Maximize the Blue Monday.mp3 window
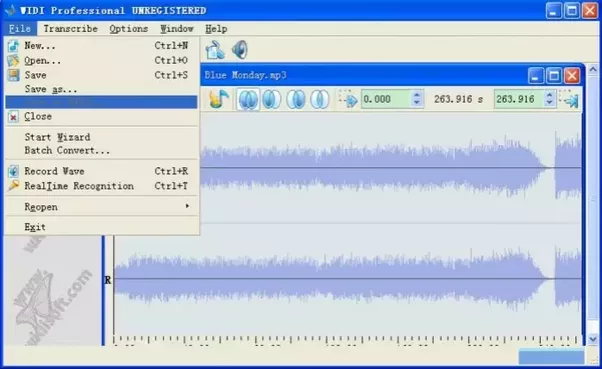This screenshot has height=369, width=602. tap(554, 76)
